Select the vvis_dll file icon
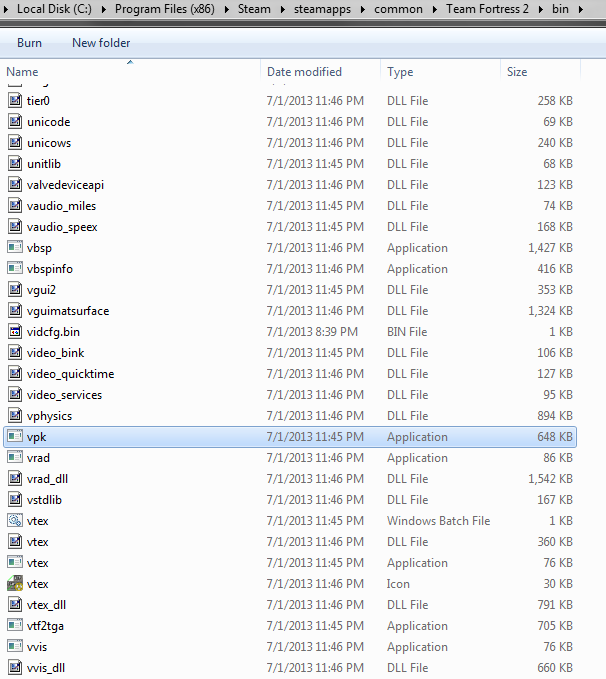Image resolution: width=606 pixels, height=679 pixels. coord(15,668)
